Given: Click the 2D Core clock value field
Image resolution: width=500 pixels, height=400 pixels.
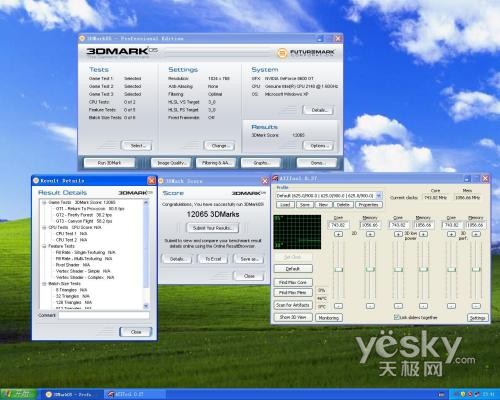Looking at the screenshot, I should [338, 225].
